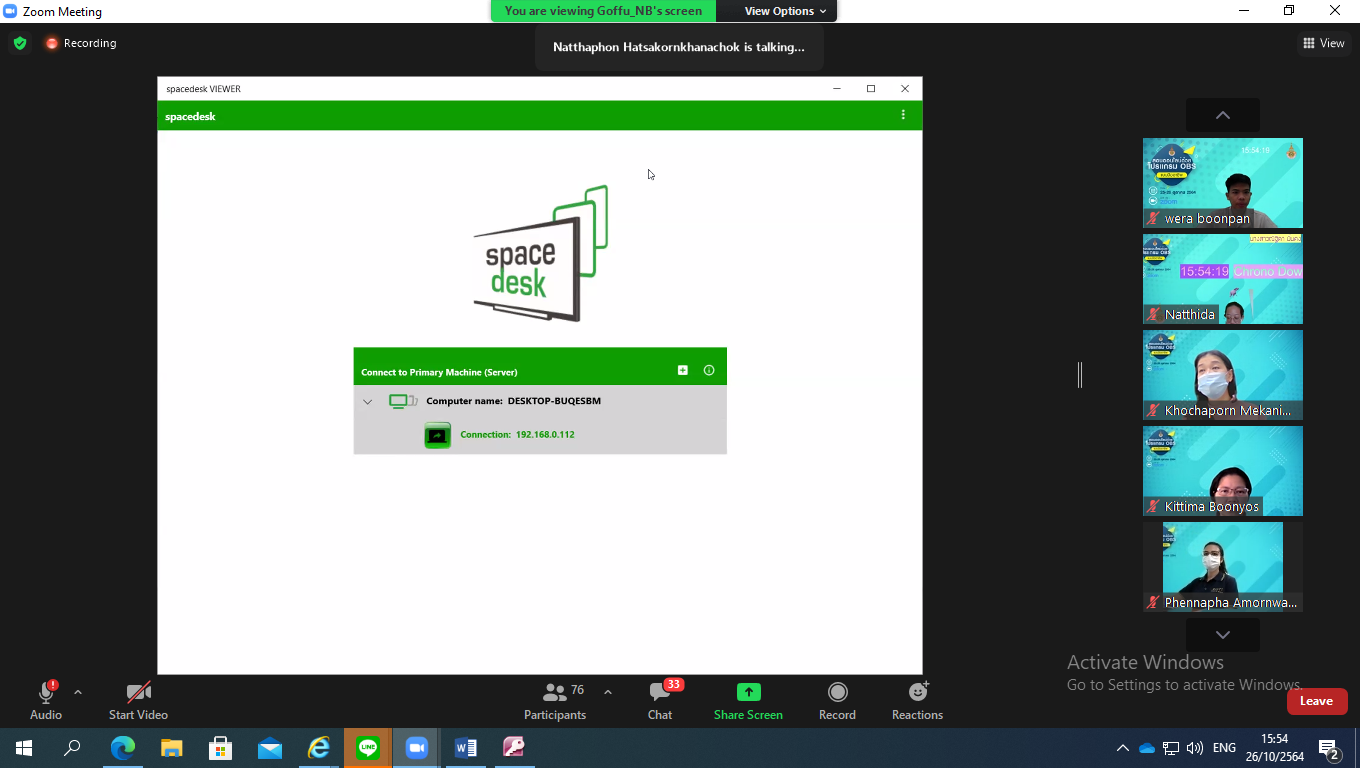Unmute the Audio microphone in Zoom

click(x=46, y=700)
